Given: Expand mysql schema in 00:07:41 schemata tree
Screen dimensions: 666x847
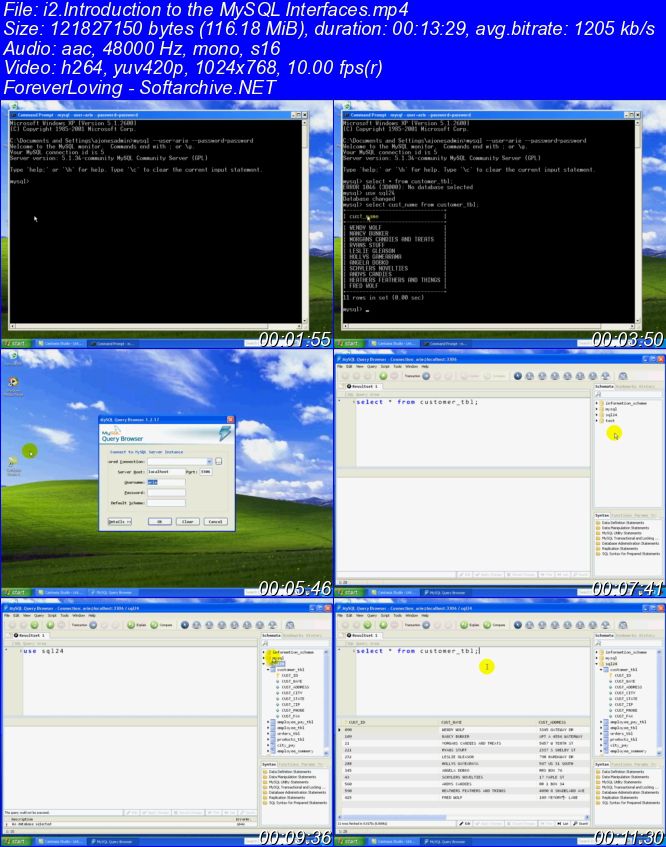Looking at the screenshot, I should click(597, 409).
